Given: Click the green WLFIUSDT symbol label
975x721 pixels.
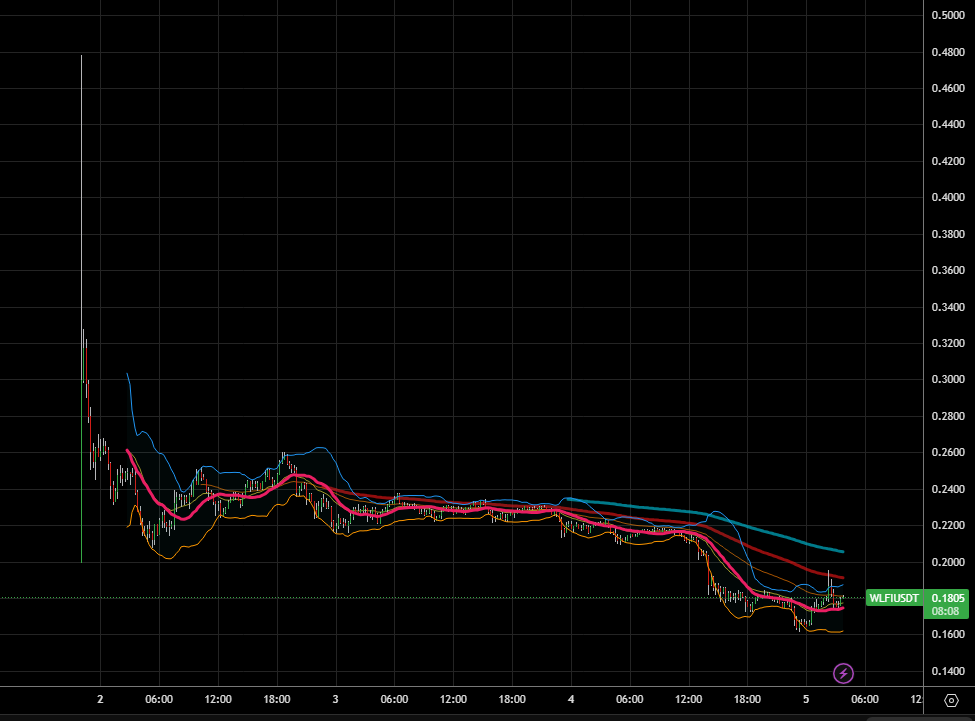Looking at the screenshot, I should coord(894,598).
